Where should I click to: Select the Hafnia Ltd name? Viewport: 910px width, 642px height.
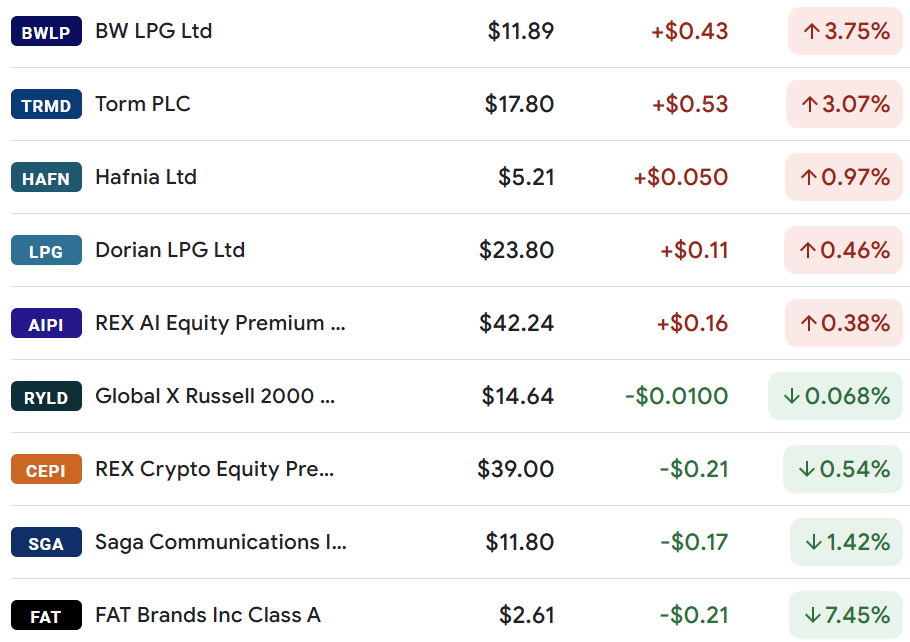click(146, 177)
